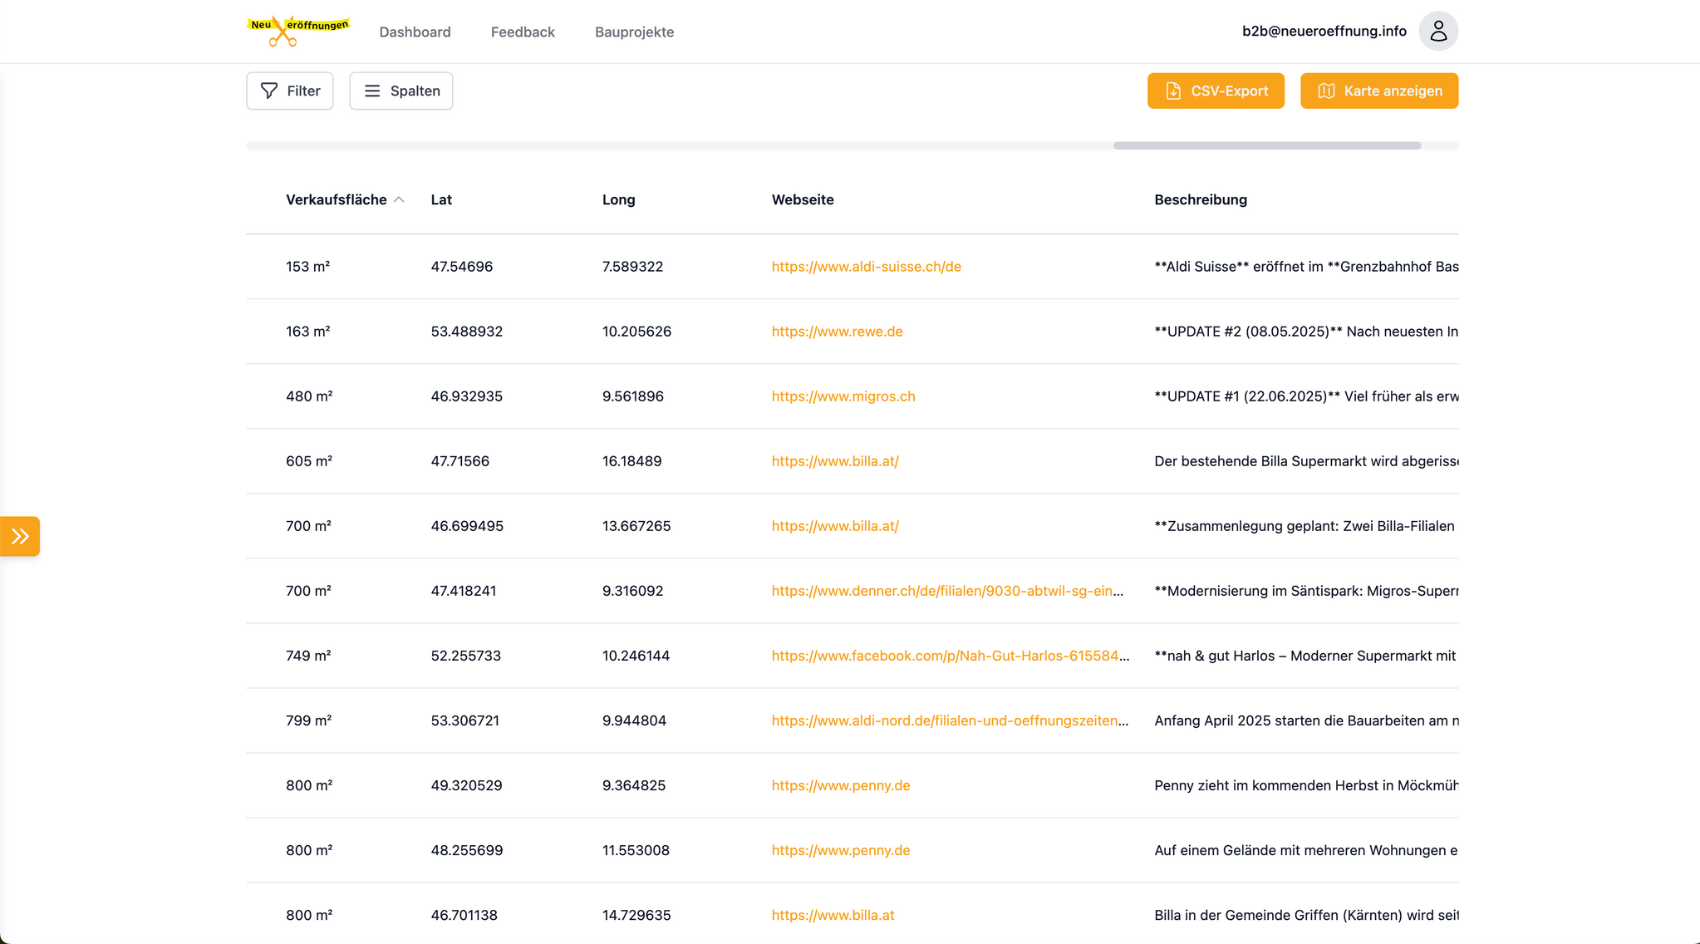Image resolution: width=1700 pixels, height=944 pixels.
Task: Open the Filter options
Action: pyautogui.click(x=290, y=91)
